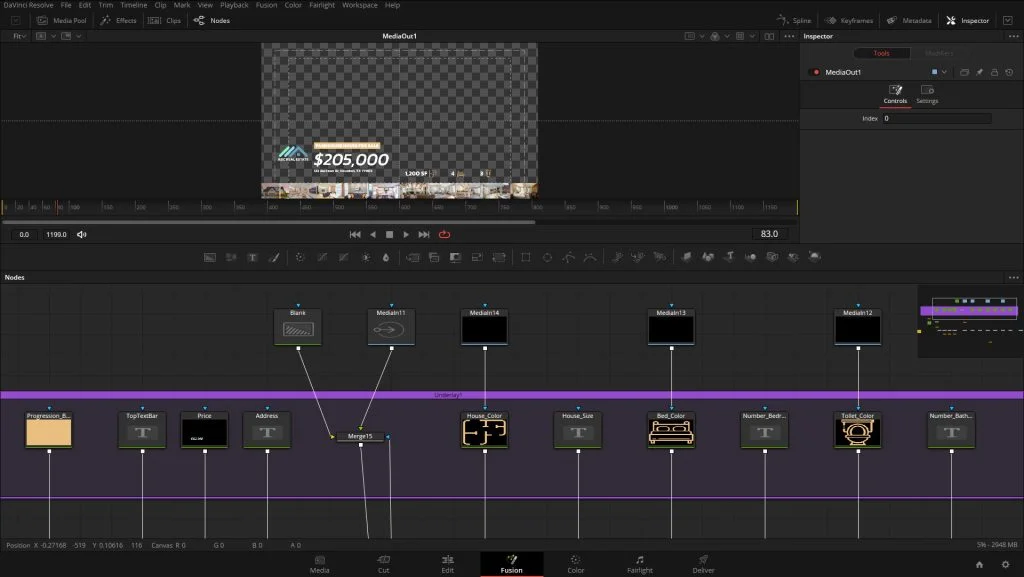Image resolution: width=1024 pixels, height=577 pixels.
Task: Toggle the Nodes panel button
Action: pos(212,20)
